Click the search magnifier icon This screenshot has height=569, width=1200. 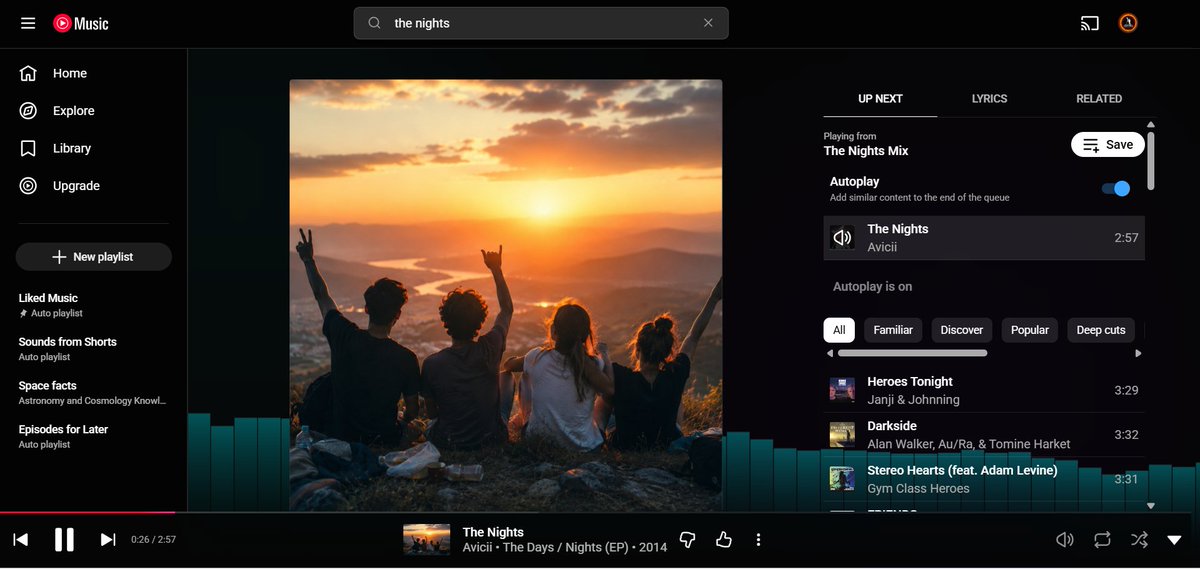[x=375, y=23]
